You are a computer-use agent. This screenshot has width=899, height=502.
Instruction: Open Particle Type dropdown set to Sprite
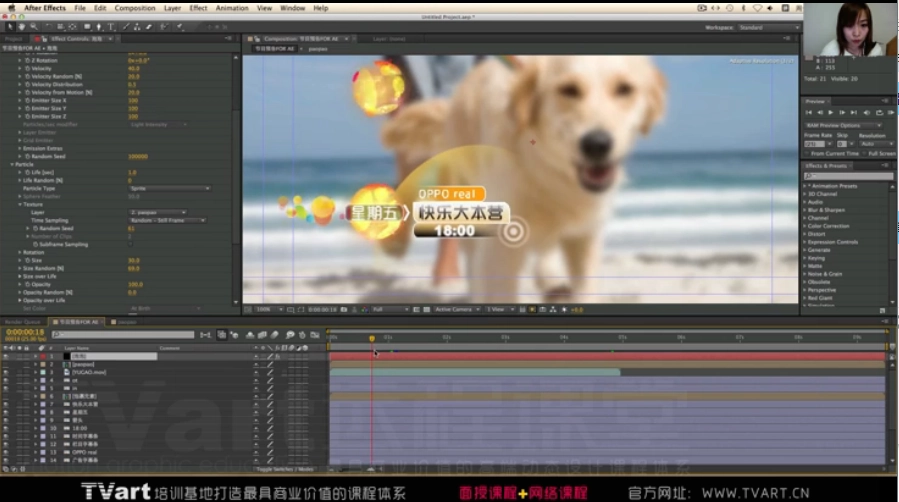170,189
